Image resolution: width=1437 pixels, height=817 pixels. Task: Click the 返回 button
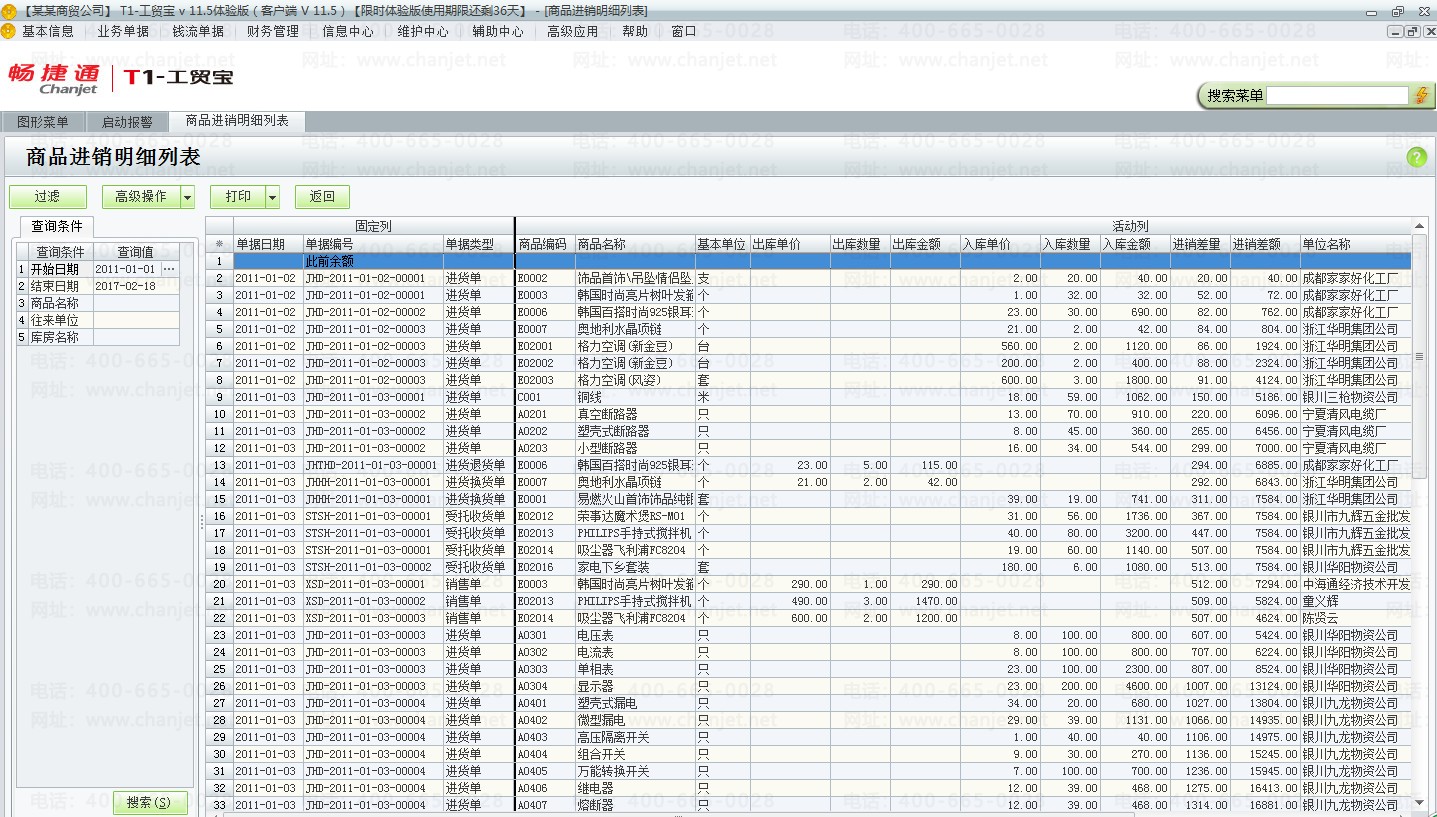(x=322, y=197)
